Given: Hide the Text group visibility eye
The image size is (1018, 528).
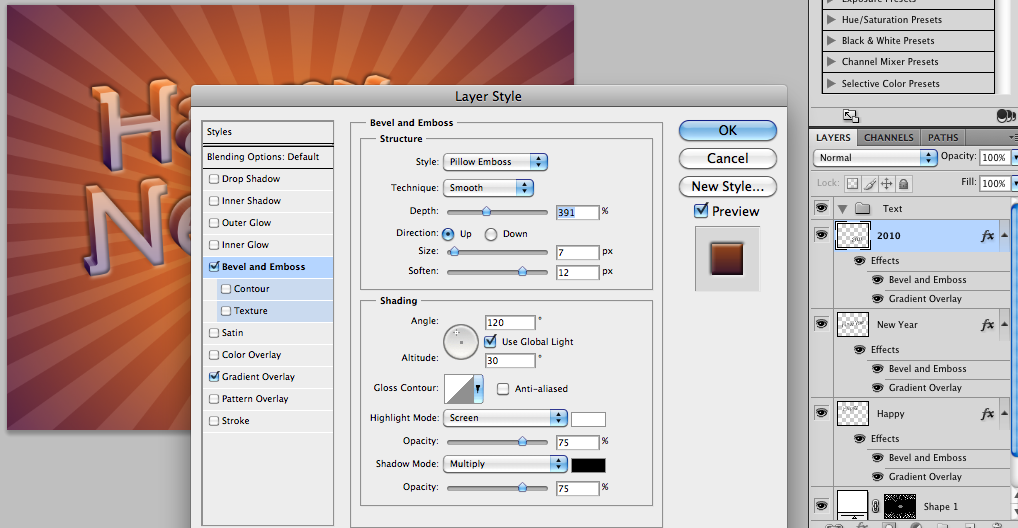Looking at the screenshot, I should pos(821,208).
